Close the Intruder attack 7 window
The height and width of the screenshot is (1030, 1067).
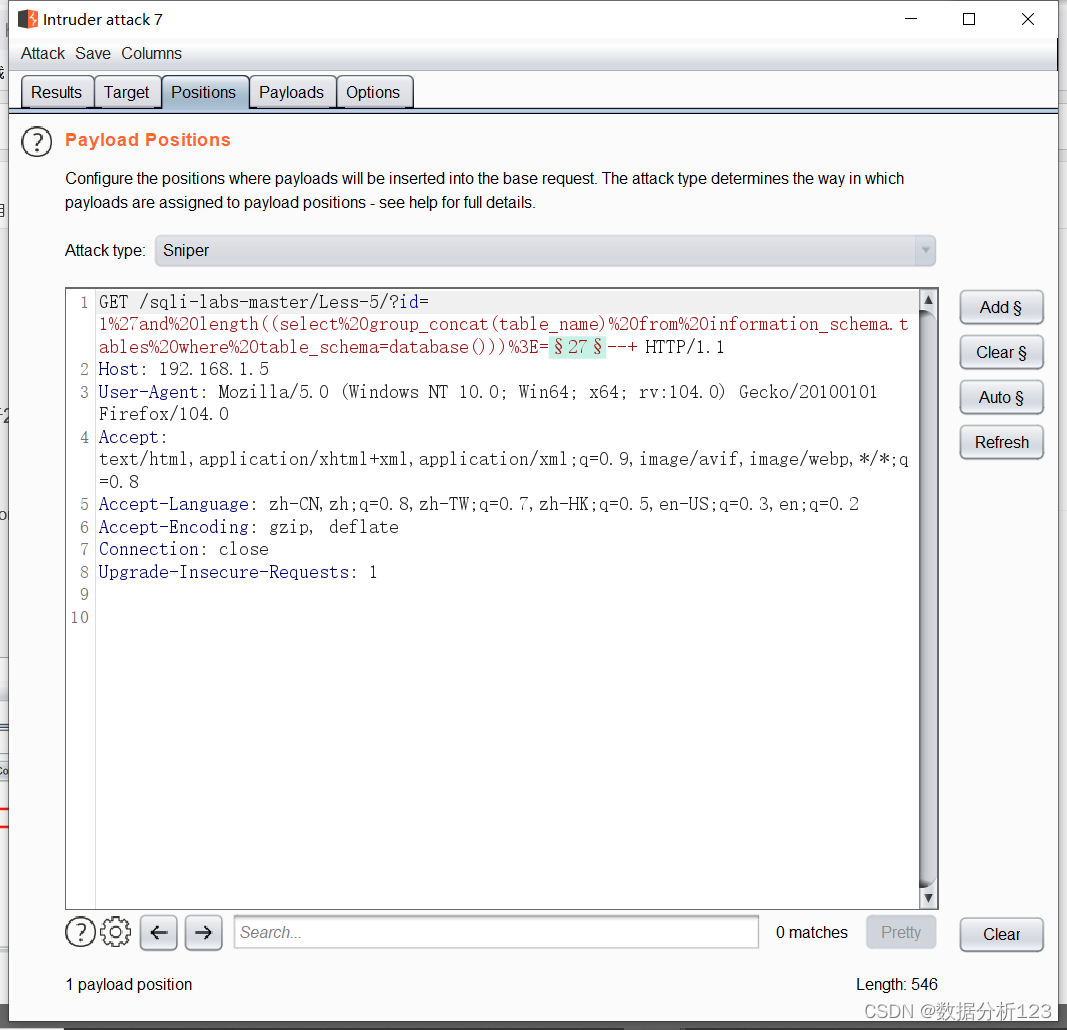[1028, 19]
